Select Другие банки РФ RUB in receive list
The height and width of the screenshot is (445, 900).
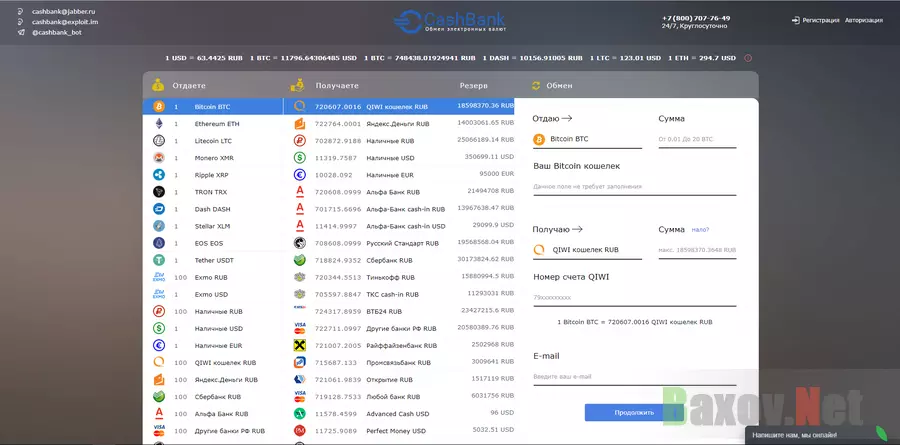tap(399, 328)
